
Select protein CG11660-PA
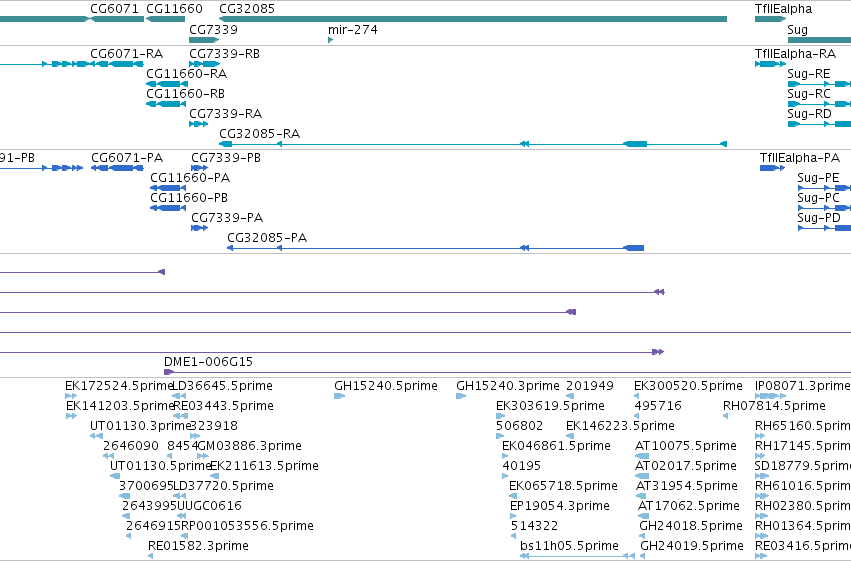pyautogui.click(x=190, y=178)
